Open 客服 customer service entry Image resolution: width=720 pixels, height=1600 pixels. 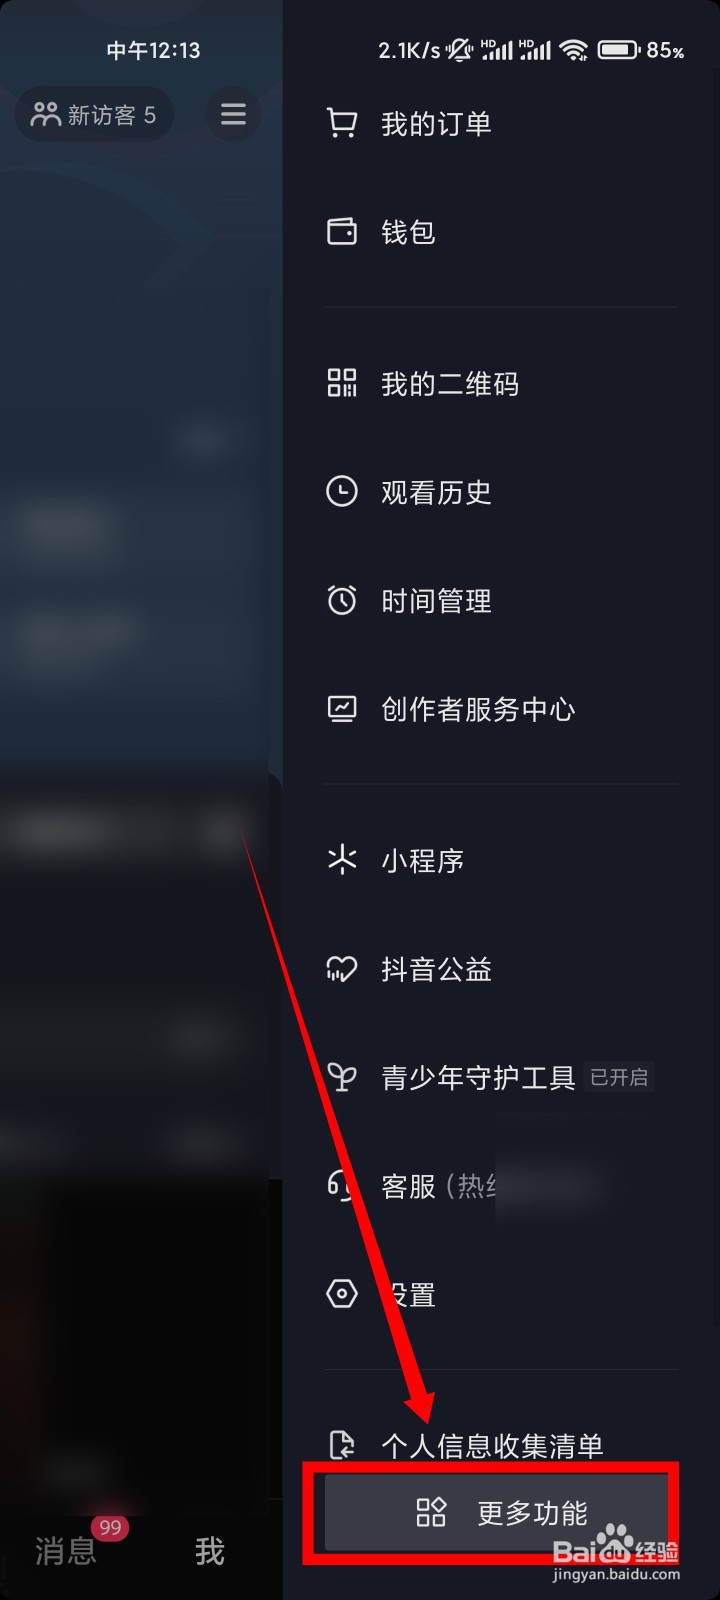pyautogui.click(x=500, y=1186)
